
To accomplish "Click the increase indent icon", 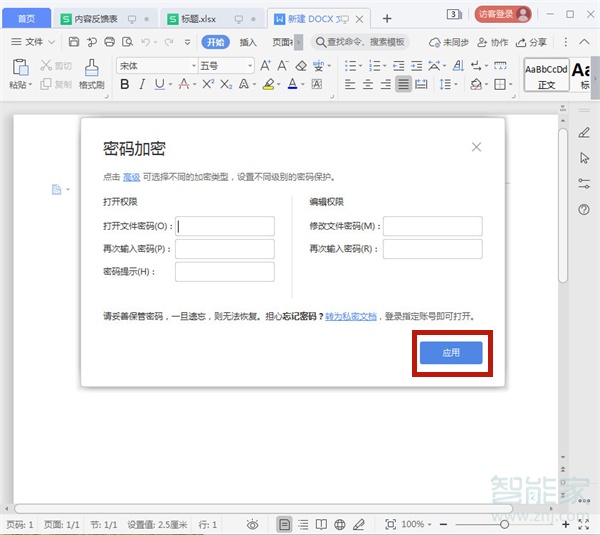I will pyautogui.click(x=416, y=66).
